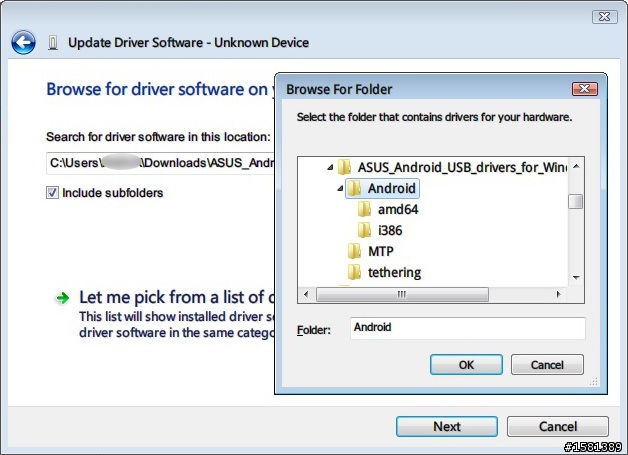Toggle the Include subfolders checkbox
The image size is (628, 455).
52,193
